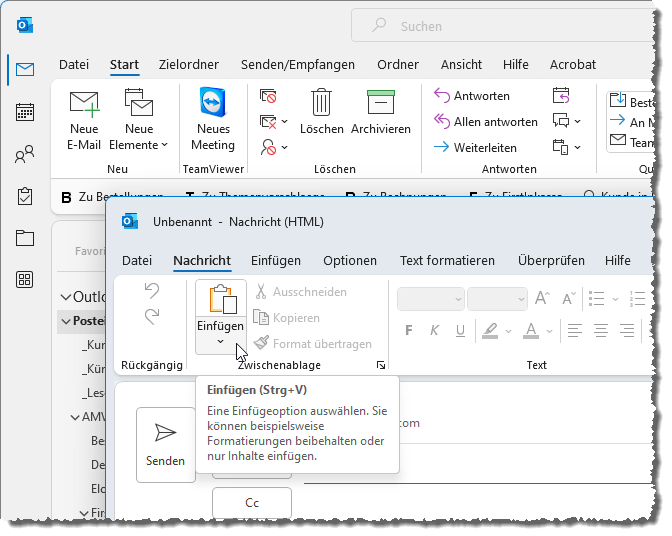Click the undo arrow in message window

point(152,291)
